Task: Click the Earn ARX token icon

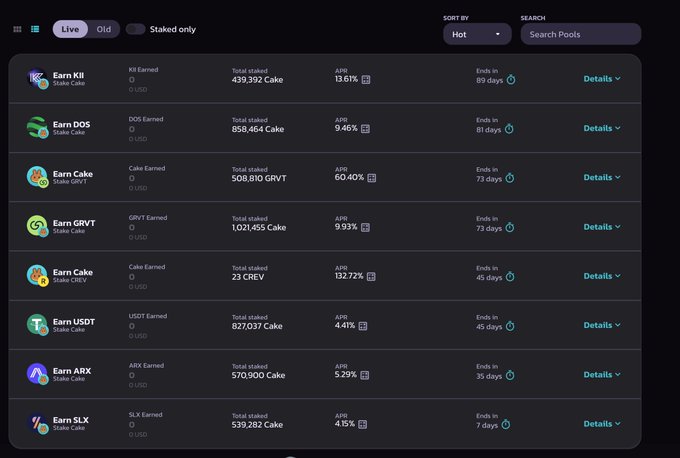Action: tap(37, 374)
